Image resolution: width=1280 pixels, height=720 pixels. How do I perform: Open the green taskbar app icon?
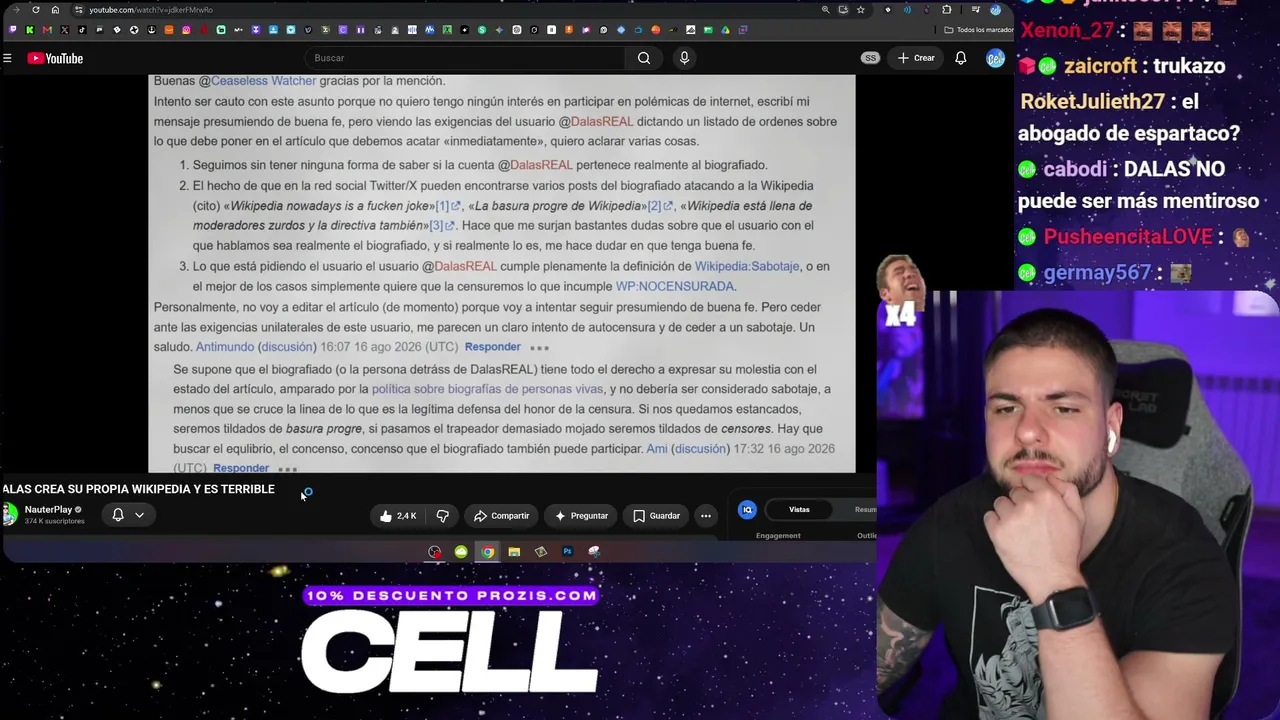(461, 552)
